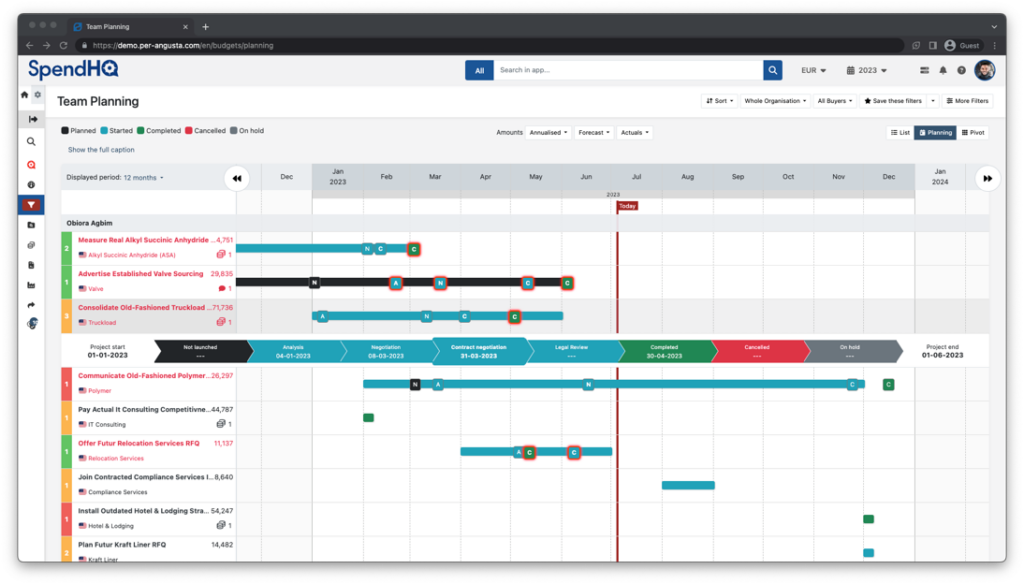This screenshot has height=584, width=1024.
Task: Open the notifications bell icon
Action: point(942,71)
